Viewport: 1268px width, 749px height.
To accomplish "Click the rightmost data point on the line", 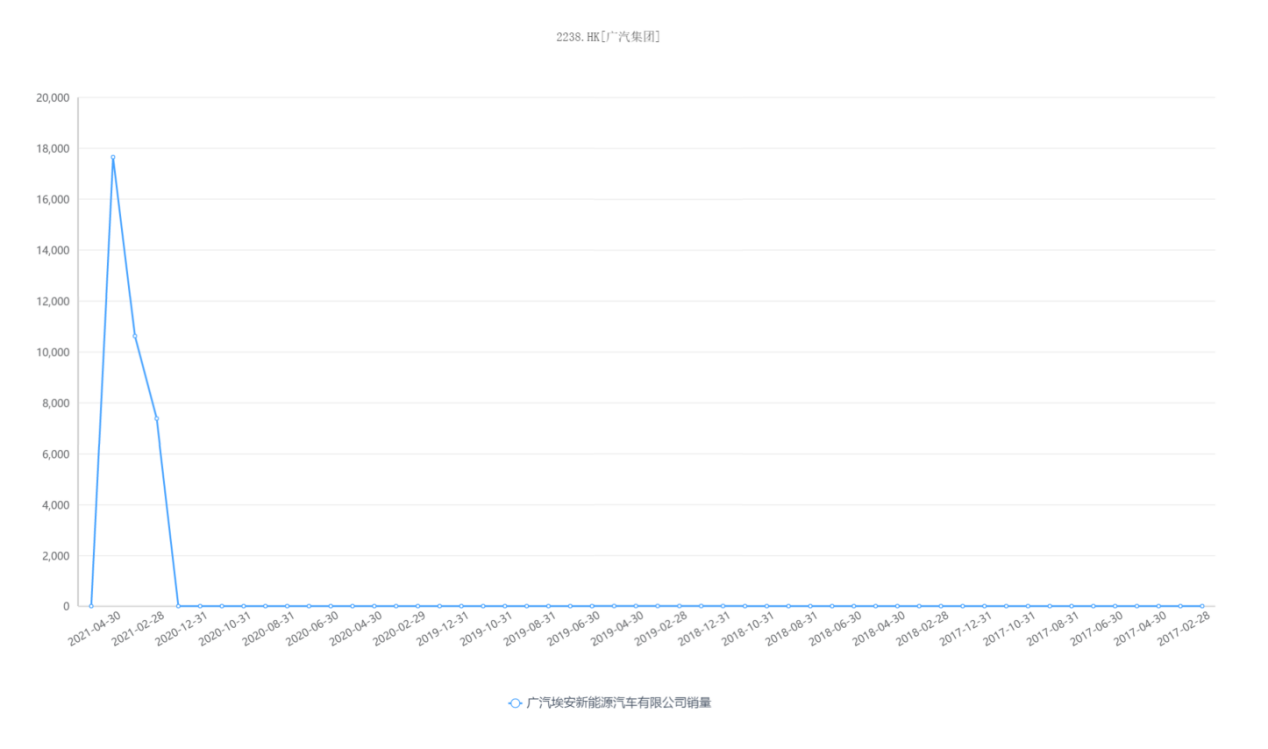I will tap(1202, 606).
